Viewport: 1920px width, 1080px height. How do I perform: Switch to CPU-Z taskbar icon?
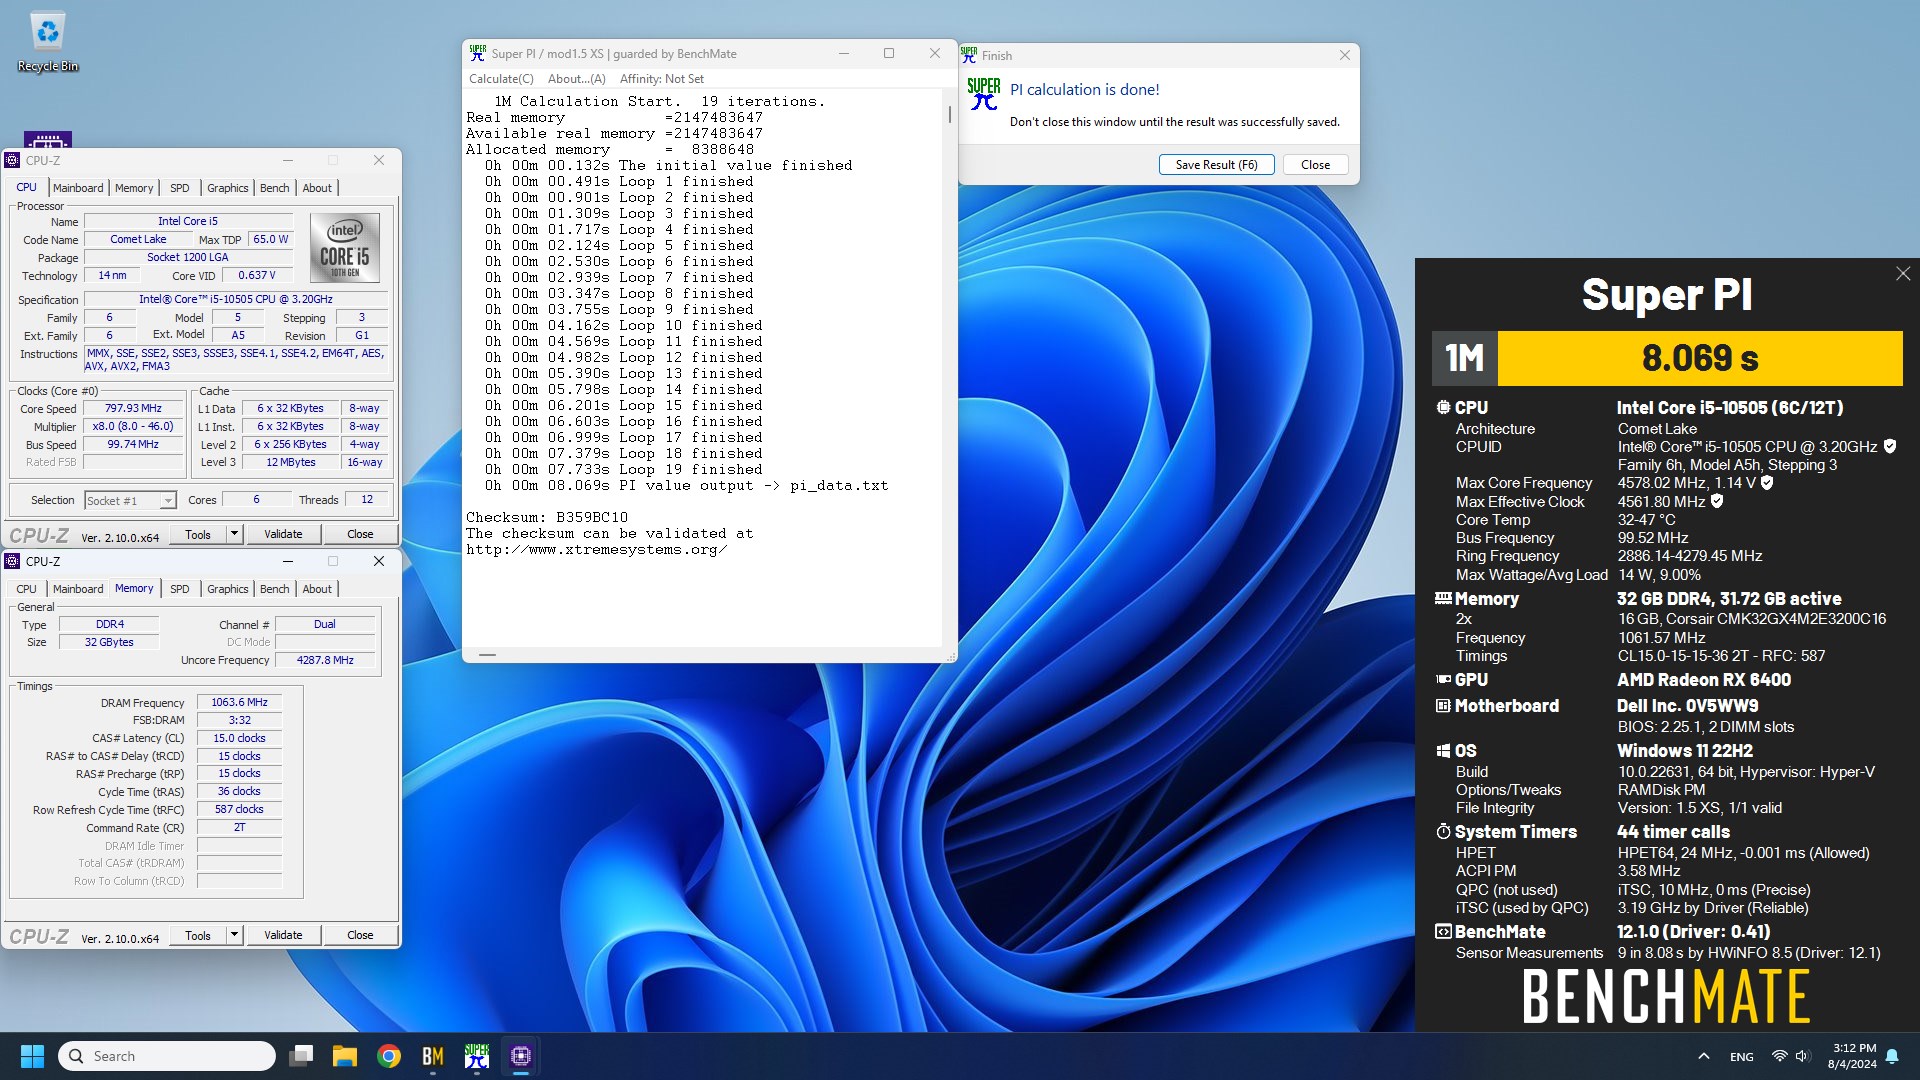521,1056
